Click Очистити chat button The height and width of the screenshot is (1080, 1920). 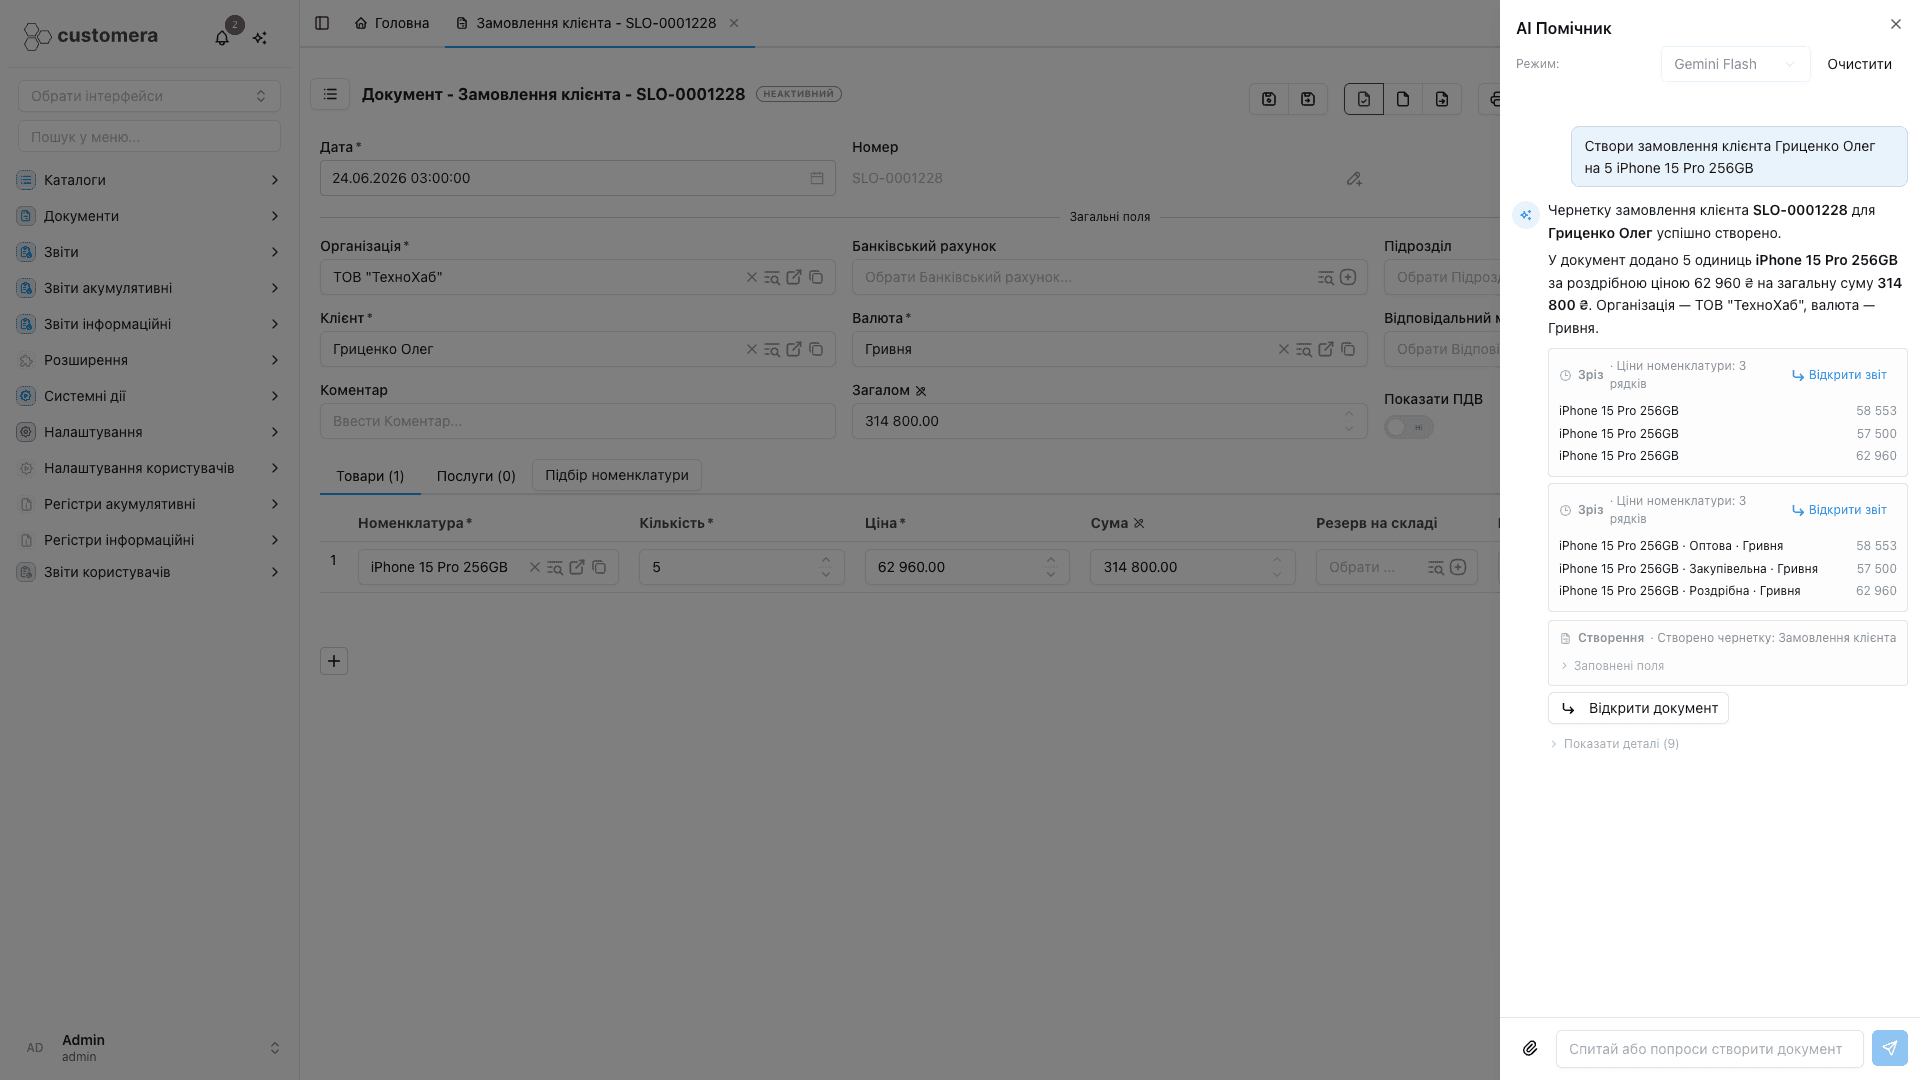[x=1859, y=64]
